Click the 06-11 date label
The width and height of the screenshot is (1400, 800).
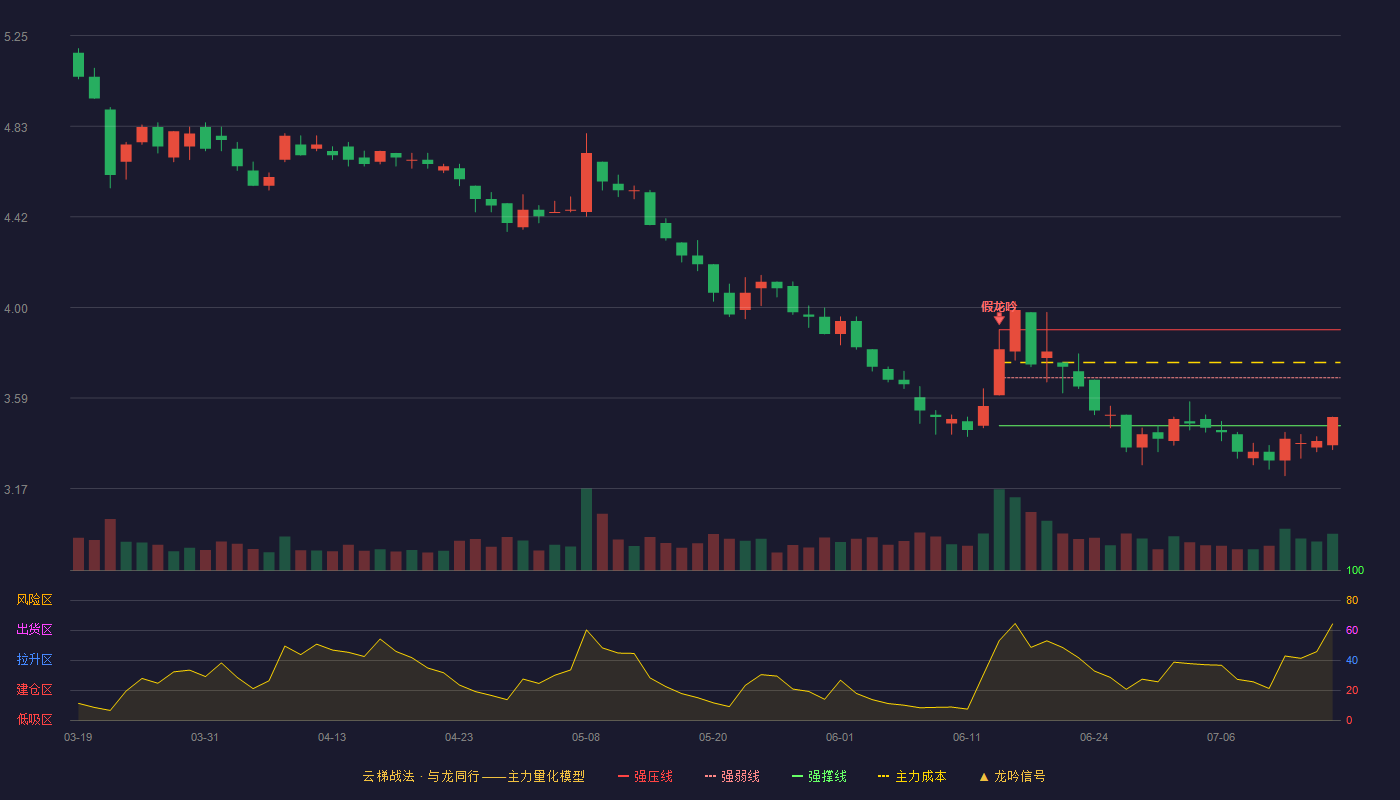coord(967,737)
